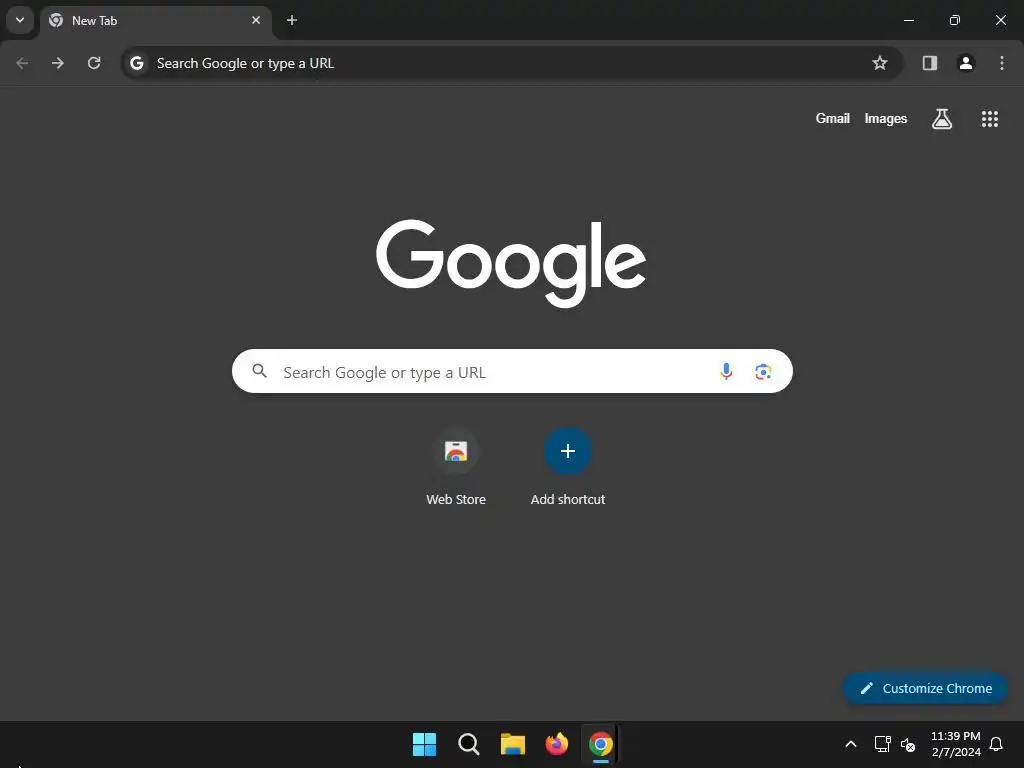The height and width of the screenshot is (768, 1024).
Task: Open the tab search dropdown arrow
Action: pos(20,20)
